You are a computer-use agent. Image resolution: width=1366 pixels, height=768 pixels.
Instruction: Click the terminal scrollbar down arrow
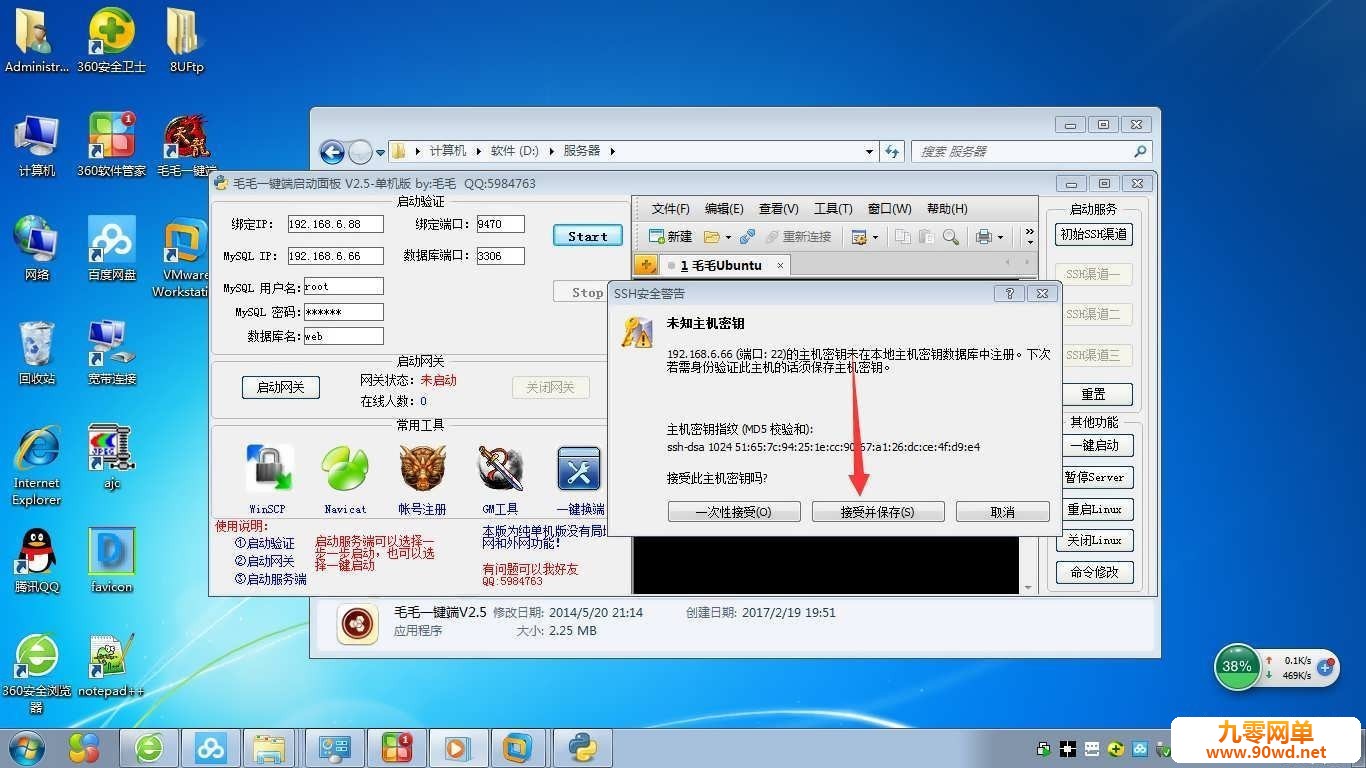point(1029,588)
